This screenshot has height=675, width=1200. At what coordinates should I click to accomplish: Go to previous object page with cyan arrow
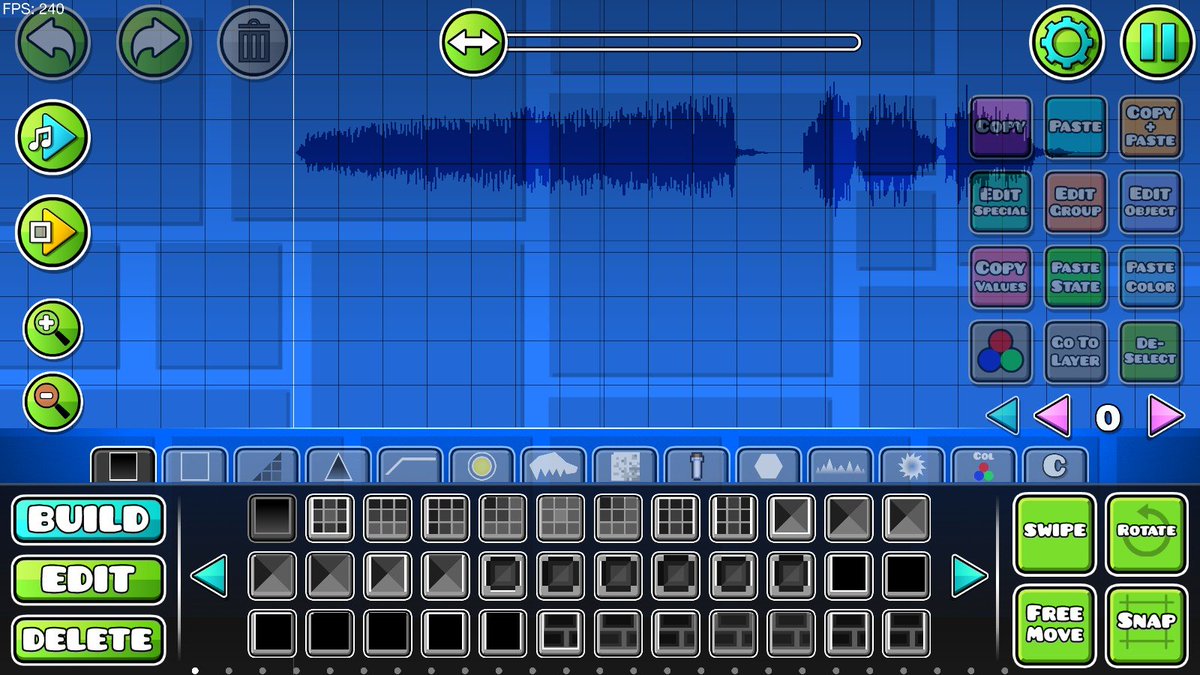(209, 576)
